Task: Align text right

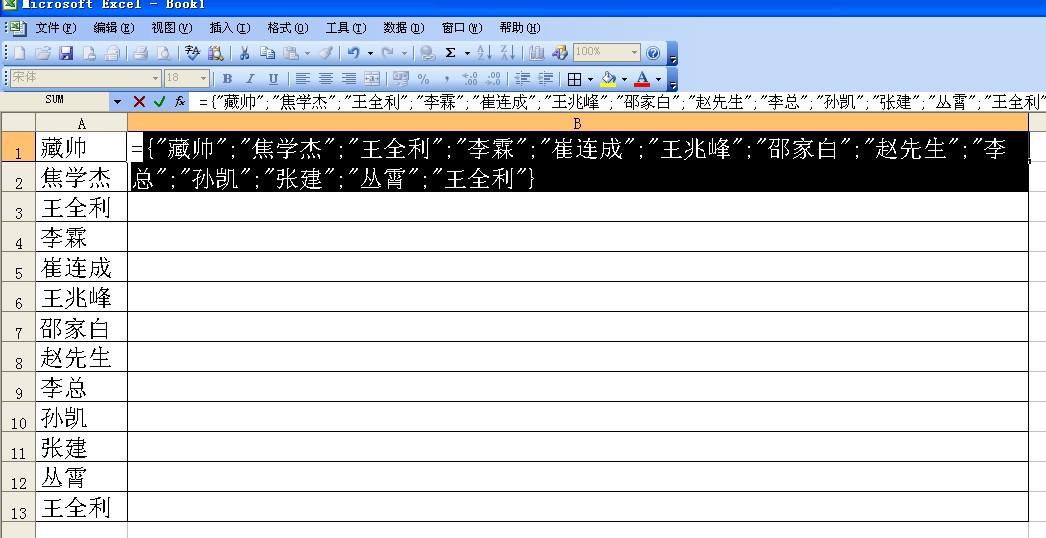Action: click(x=348, y=79)
